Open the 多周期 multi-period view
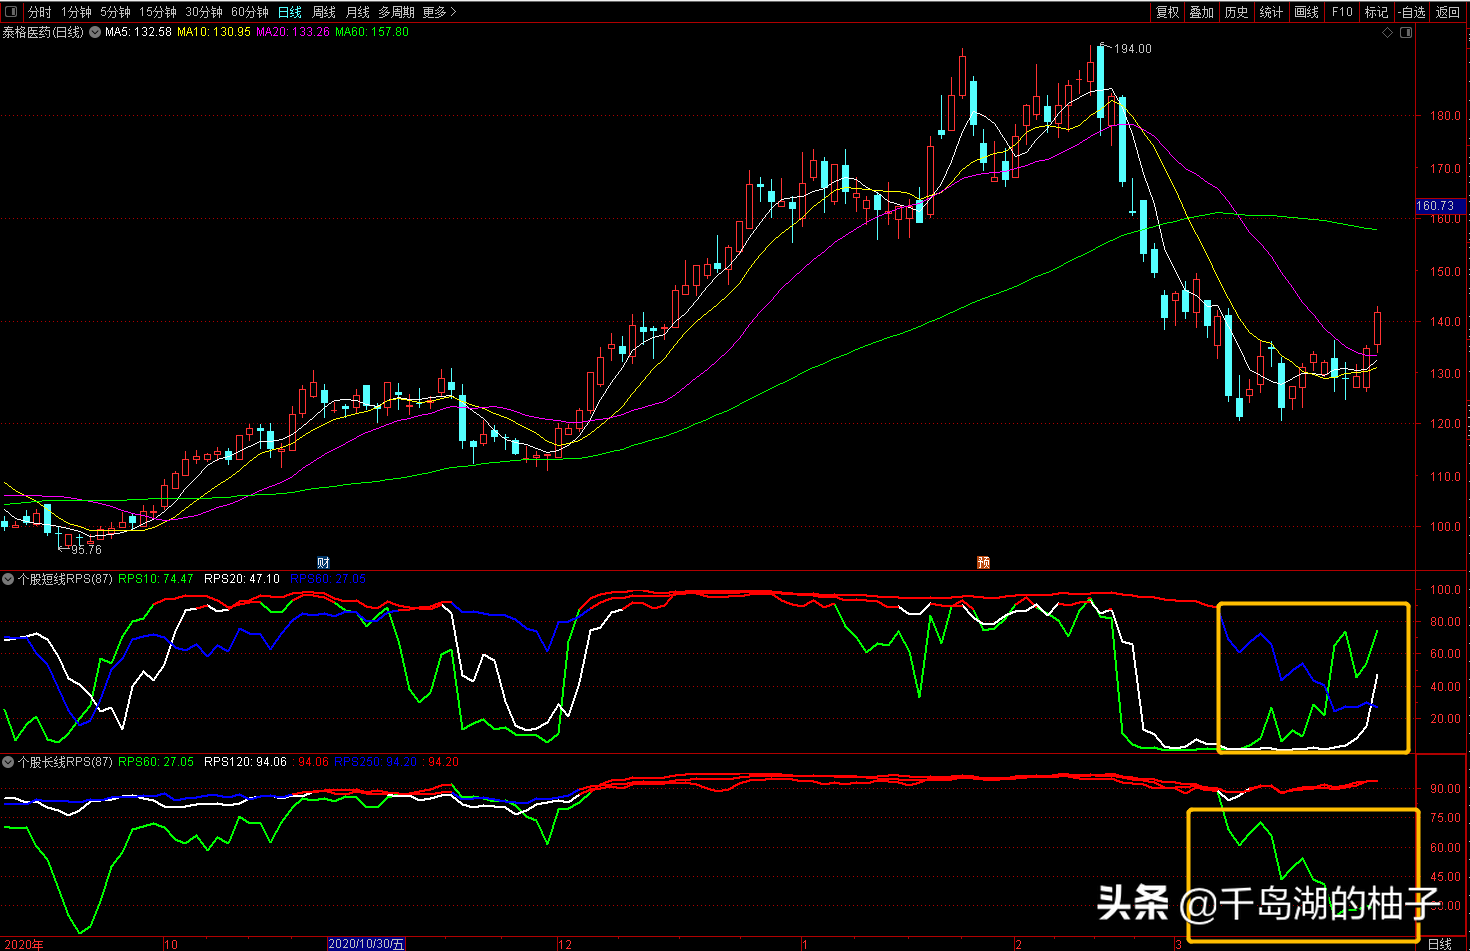Viewport: 1470px width, 951px height. coord(396,12)
